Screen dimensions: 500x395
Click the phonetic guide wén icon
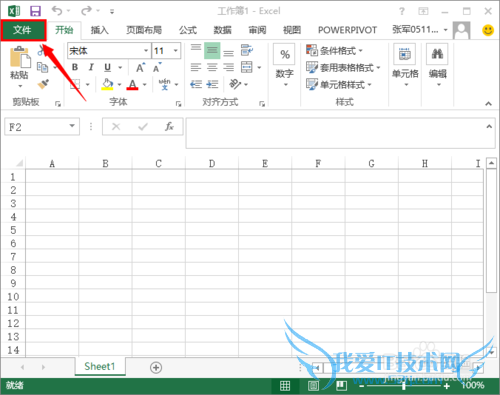point(164,84)
